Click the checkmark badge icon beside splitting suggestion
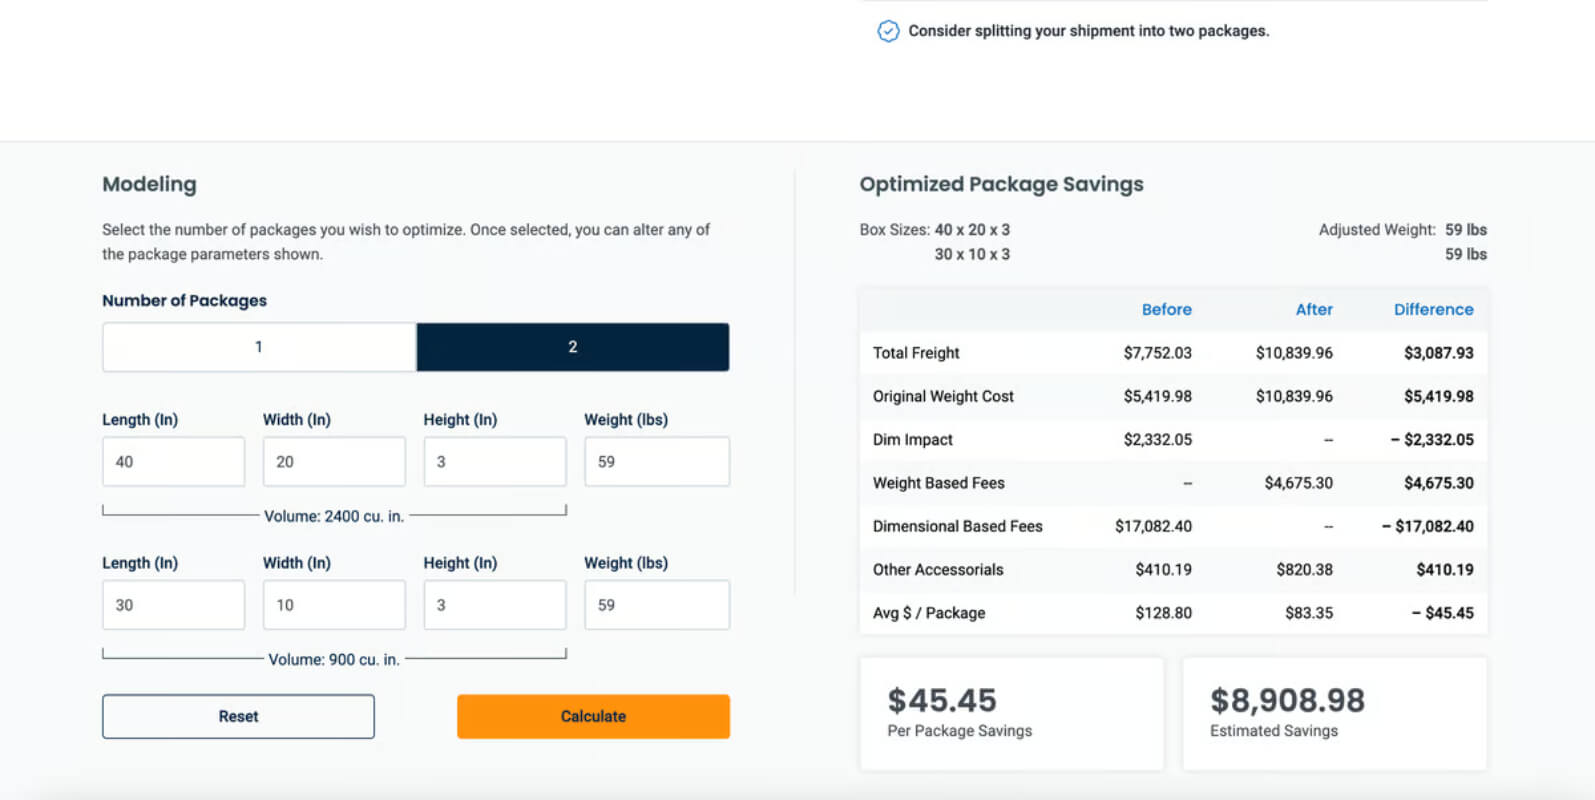The height and width of the screenshot is (800, 1595). (x=888, y=31)
